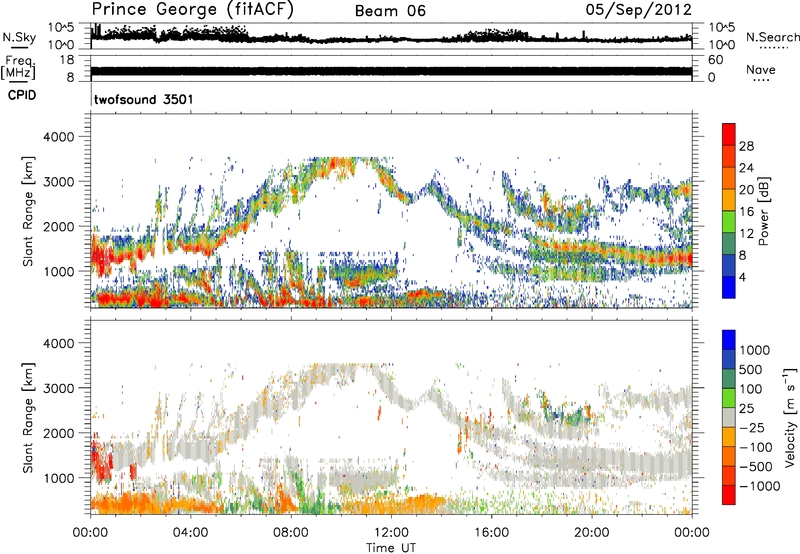Click the "N.Sky" axis label

tap(19, 37)
